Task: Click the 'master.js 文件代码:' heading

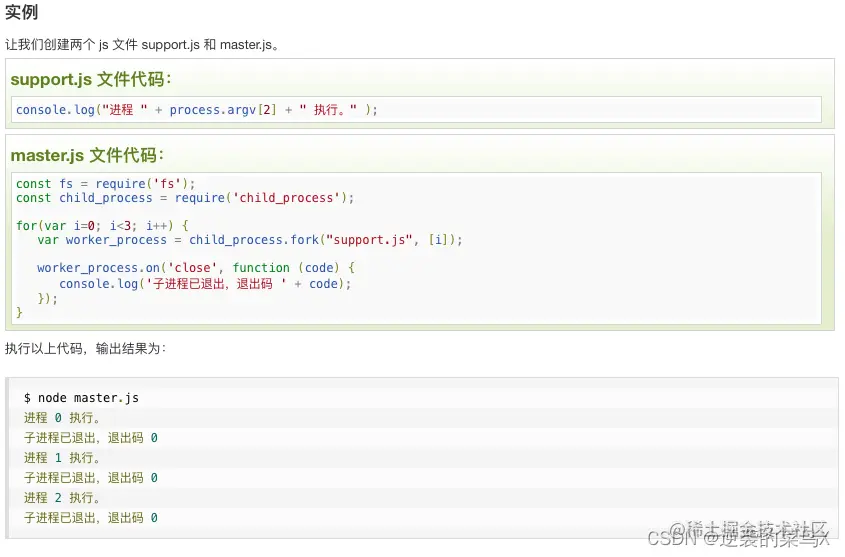Action: point(87,155)
